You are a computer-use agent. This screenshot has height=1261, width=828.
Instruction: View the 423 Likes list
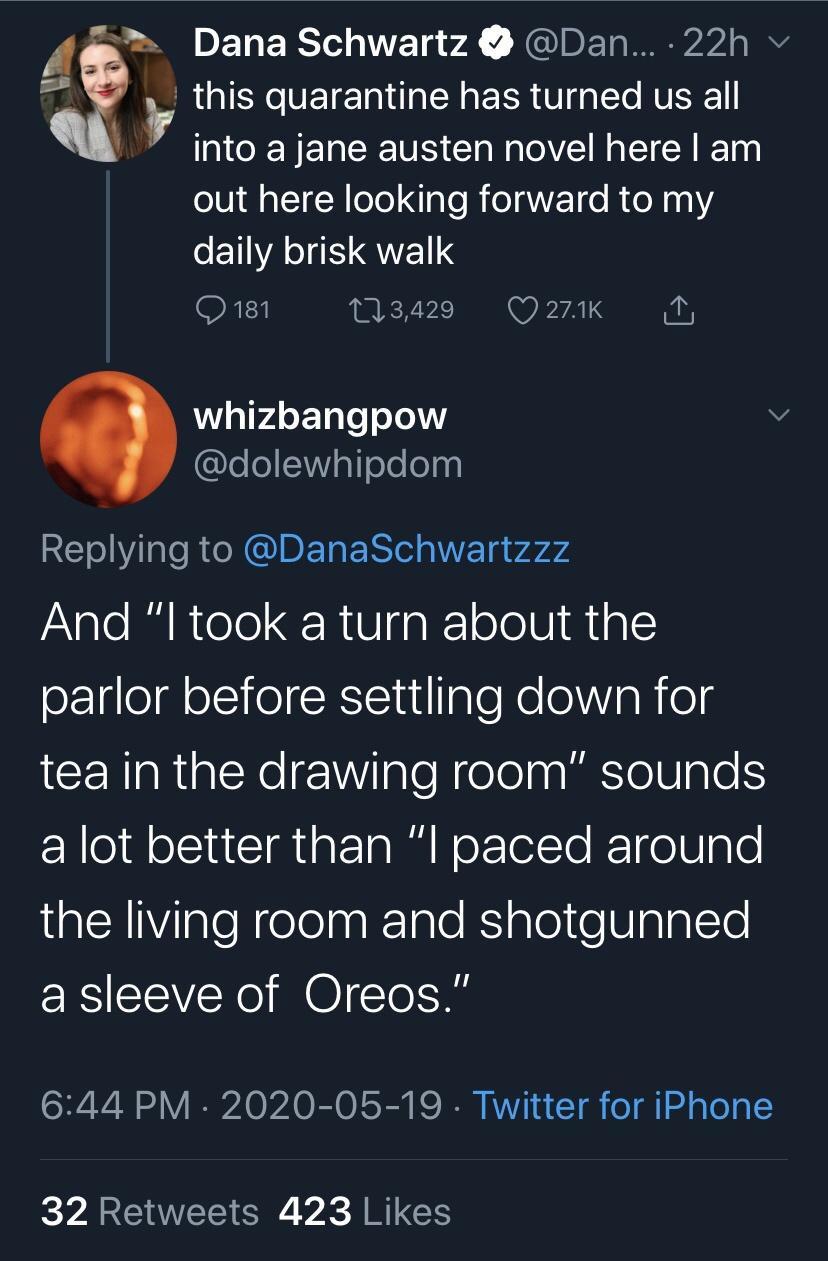coord(365,1212)
